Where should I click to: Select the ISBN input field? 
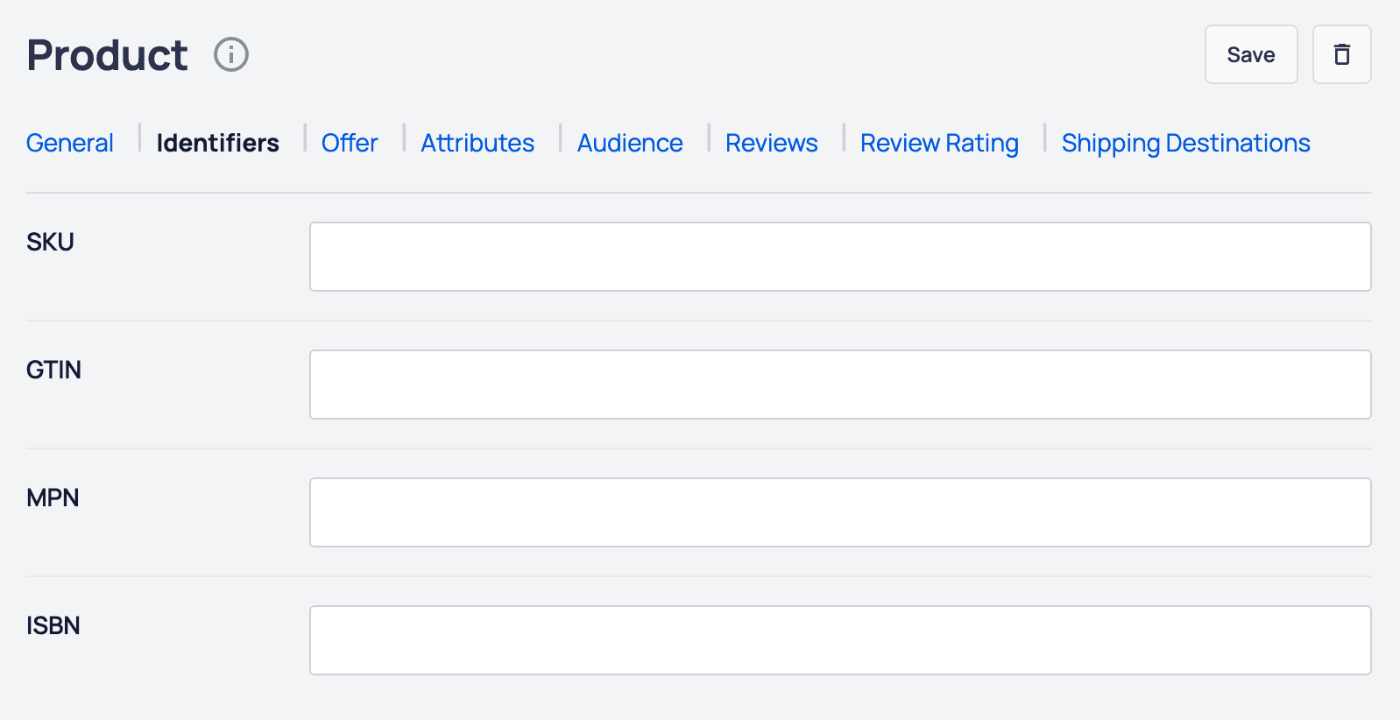pos(839,640)
